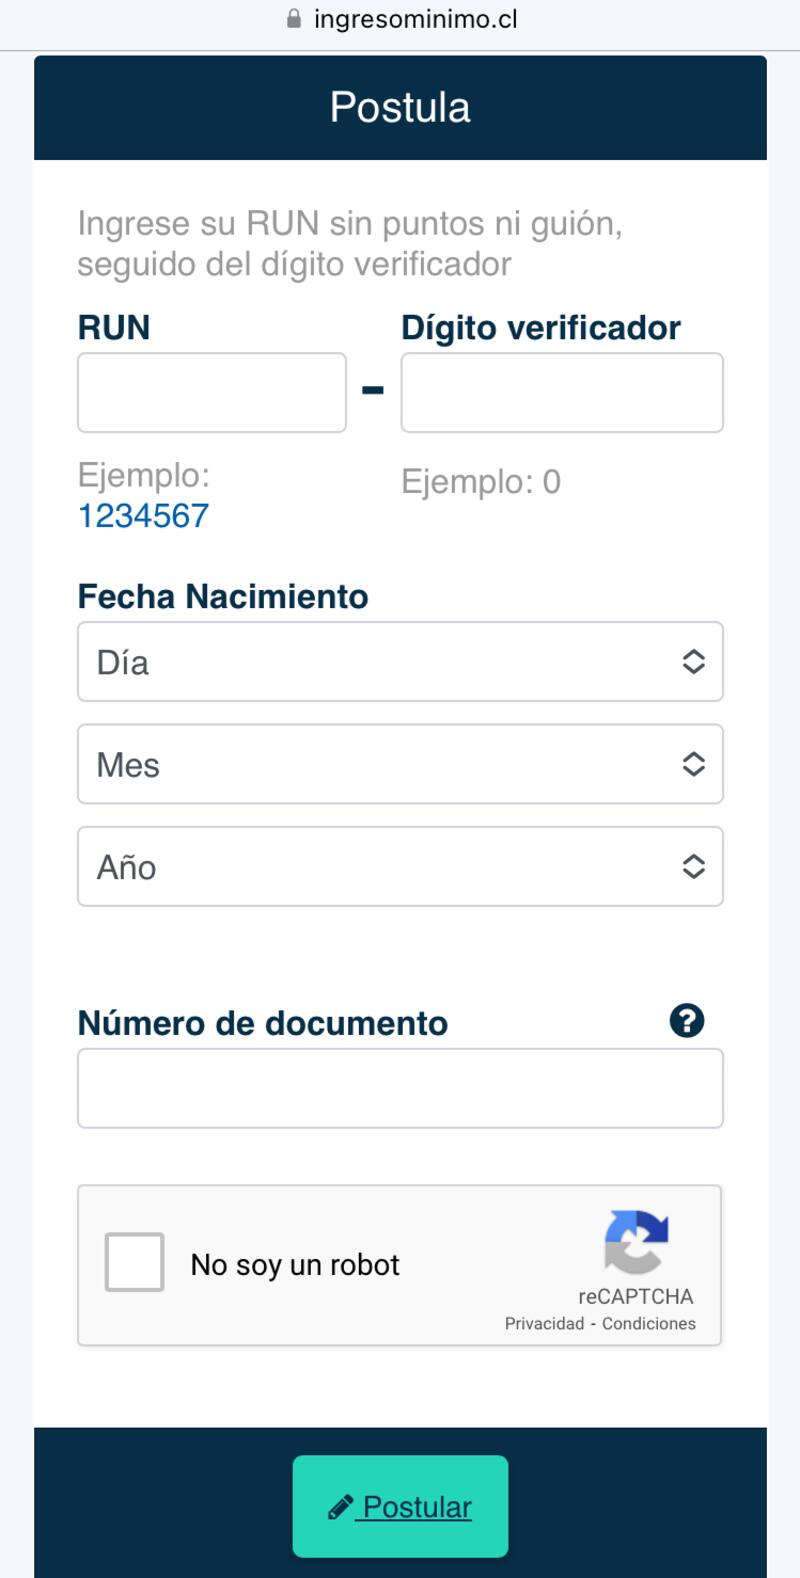Open the Día dropdown
Viewport: 800px width, 1578px height.
400,662
